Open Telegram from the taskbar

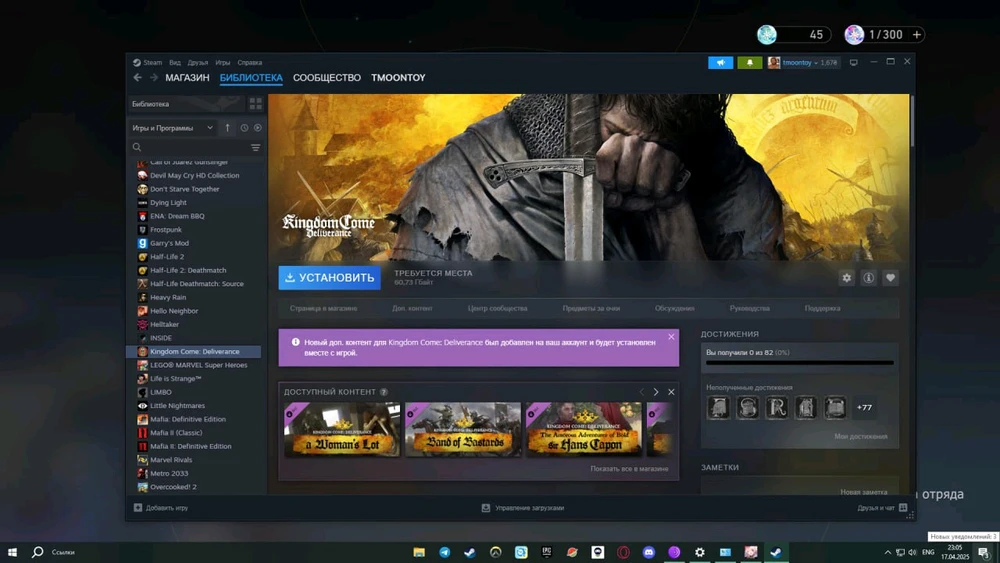coord(445,552)
